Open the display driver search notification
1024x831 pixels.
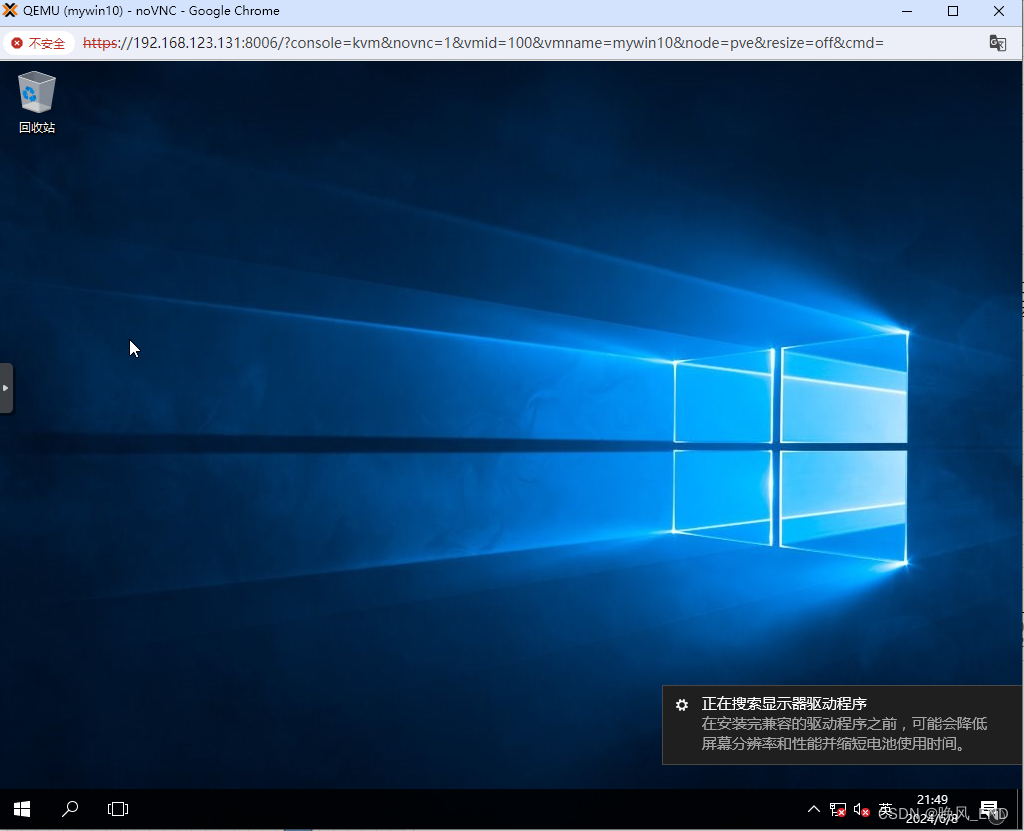pos(842,725)
